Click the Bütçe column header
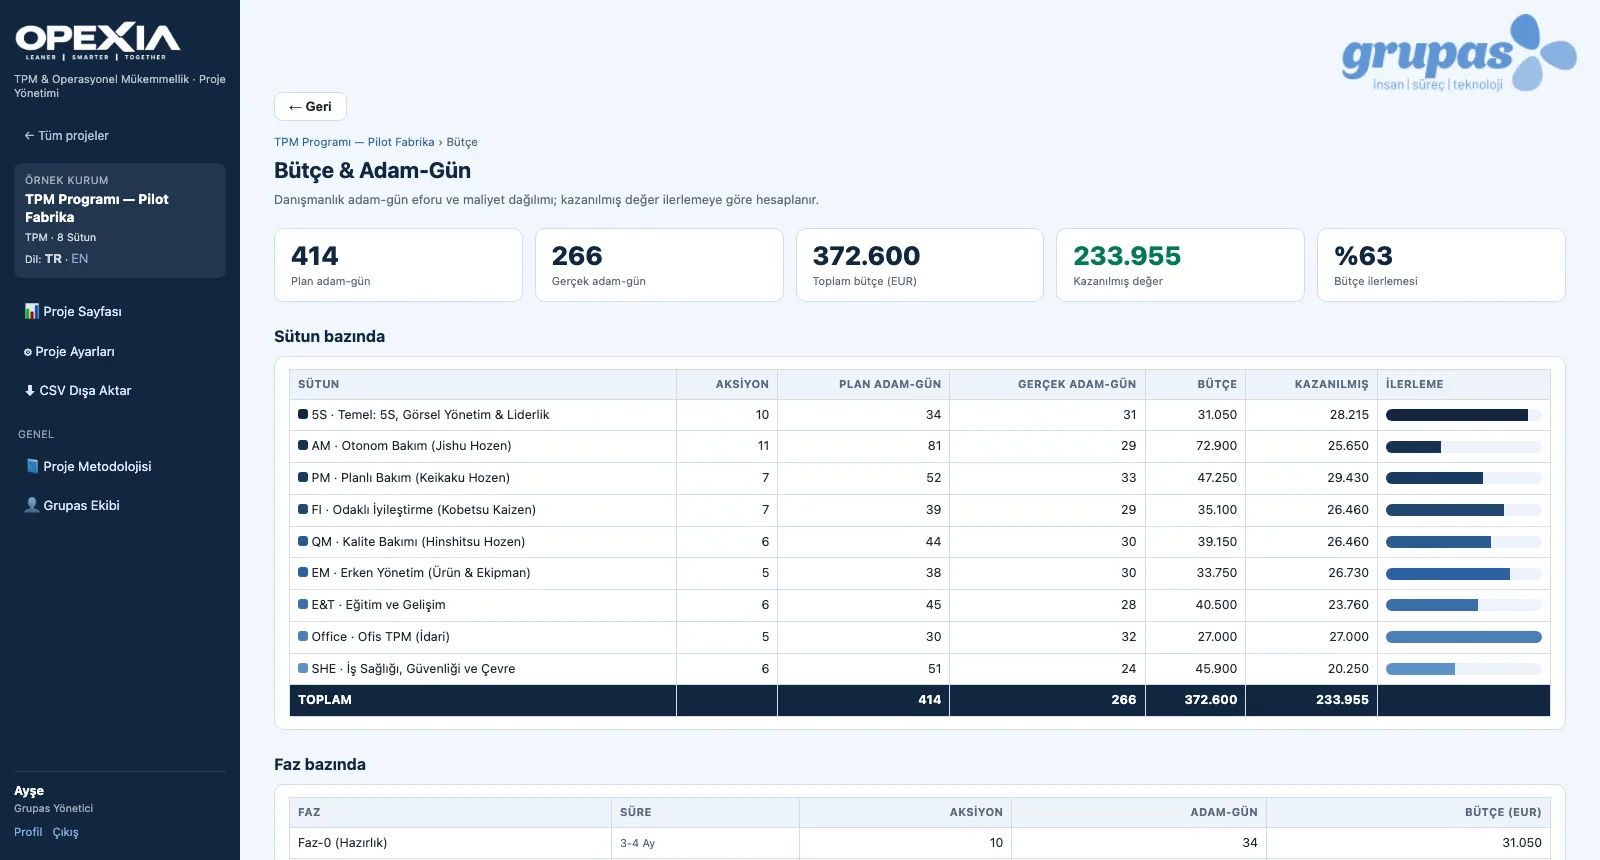 tap(1217, 384)
